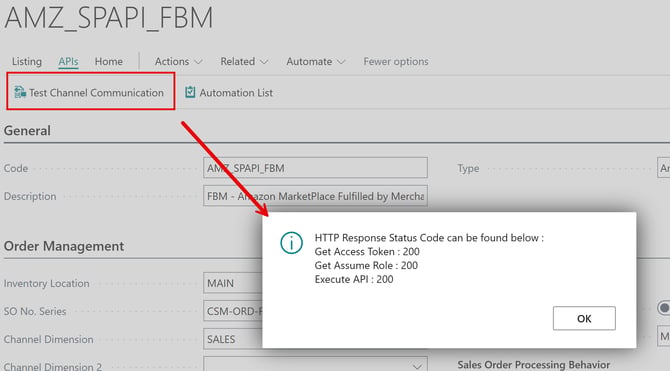Click the Type field label
Image resolution: width=670 pixels, height=371 pixels.
click(468, 168)
